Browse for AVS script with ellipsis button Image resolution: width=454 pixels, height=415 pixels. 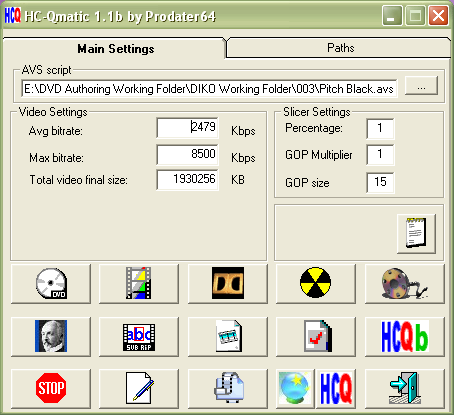(421, 86)
